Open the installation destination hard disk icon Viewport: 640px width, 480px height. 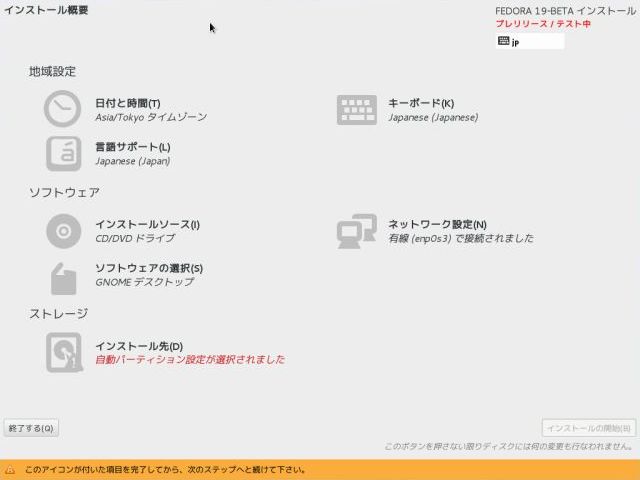click(64, 352)
